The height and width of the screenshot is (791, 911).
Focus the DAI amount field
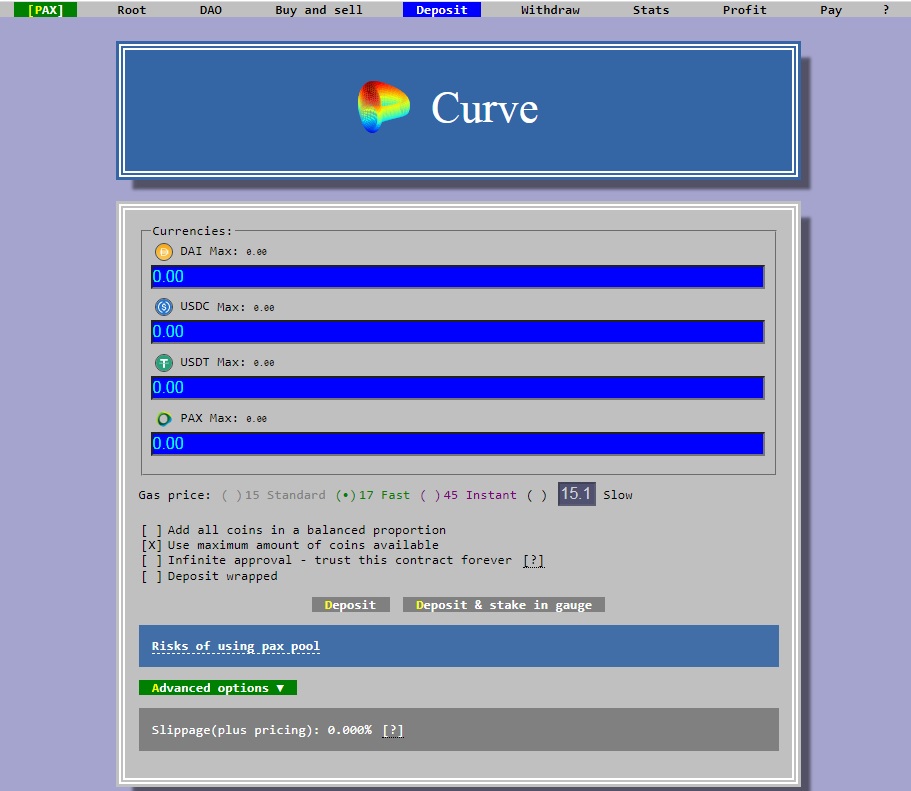[457, 277]
